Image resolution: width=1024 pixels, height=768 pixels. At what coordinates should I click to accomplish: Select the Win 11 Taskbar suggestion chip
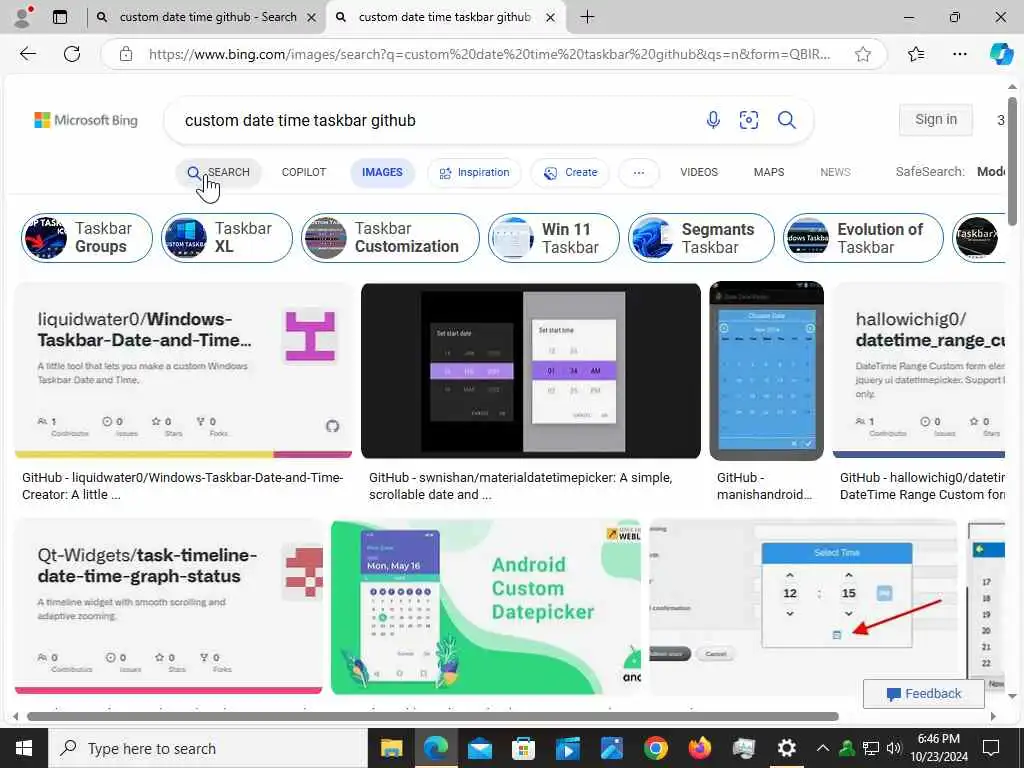point(553,238)
